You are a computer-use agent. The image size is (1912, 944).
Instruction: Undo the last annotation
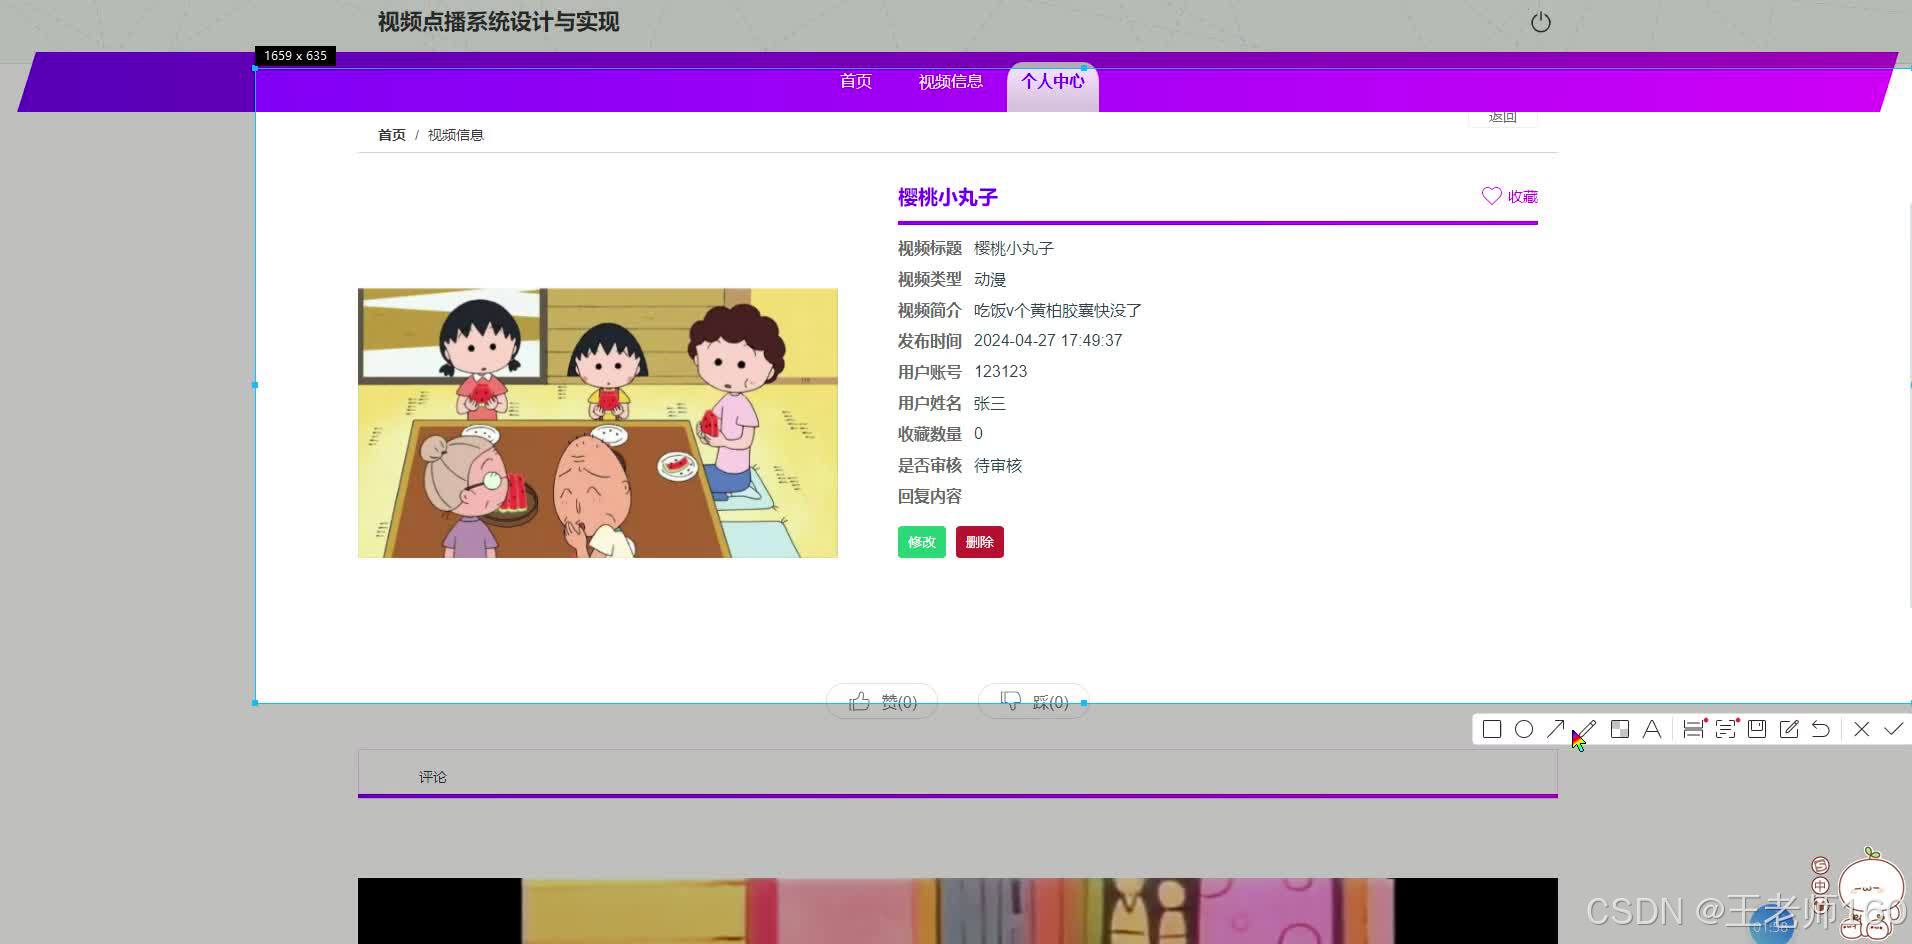pos(1821,729)
